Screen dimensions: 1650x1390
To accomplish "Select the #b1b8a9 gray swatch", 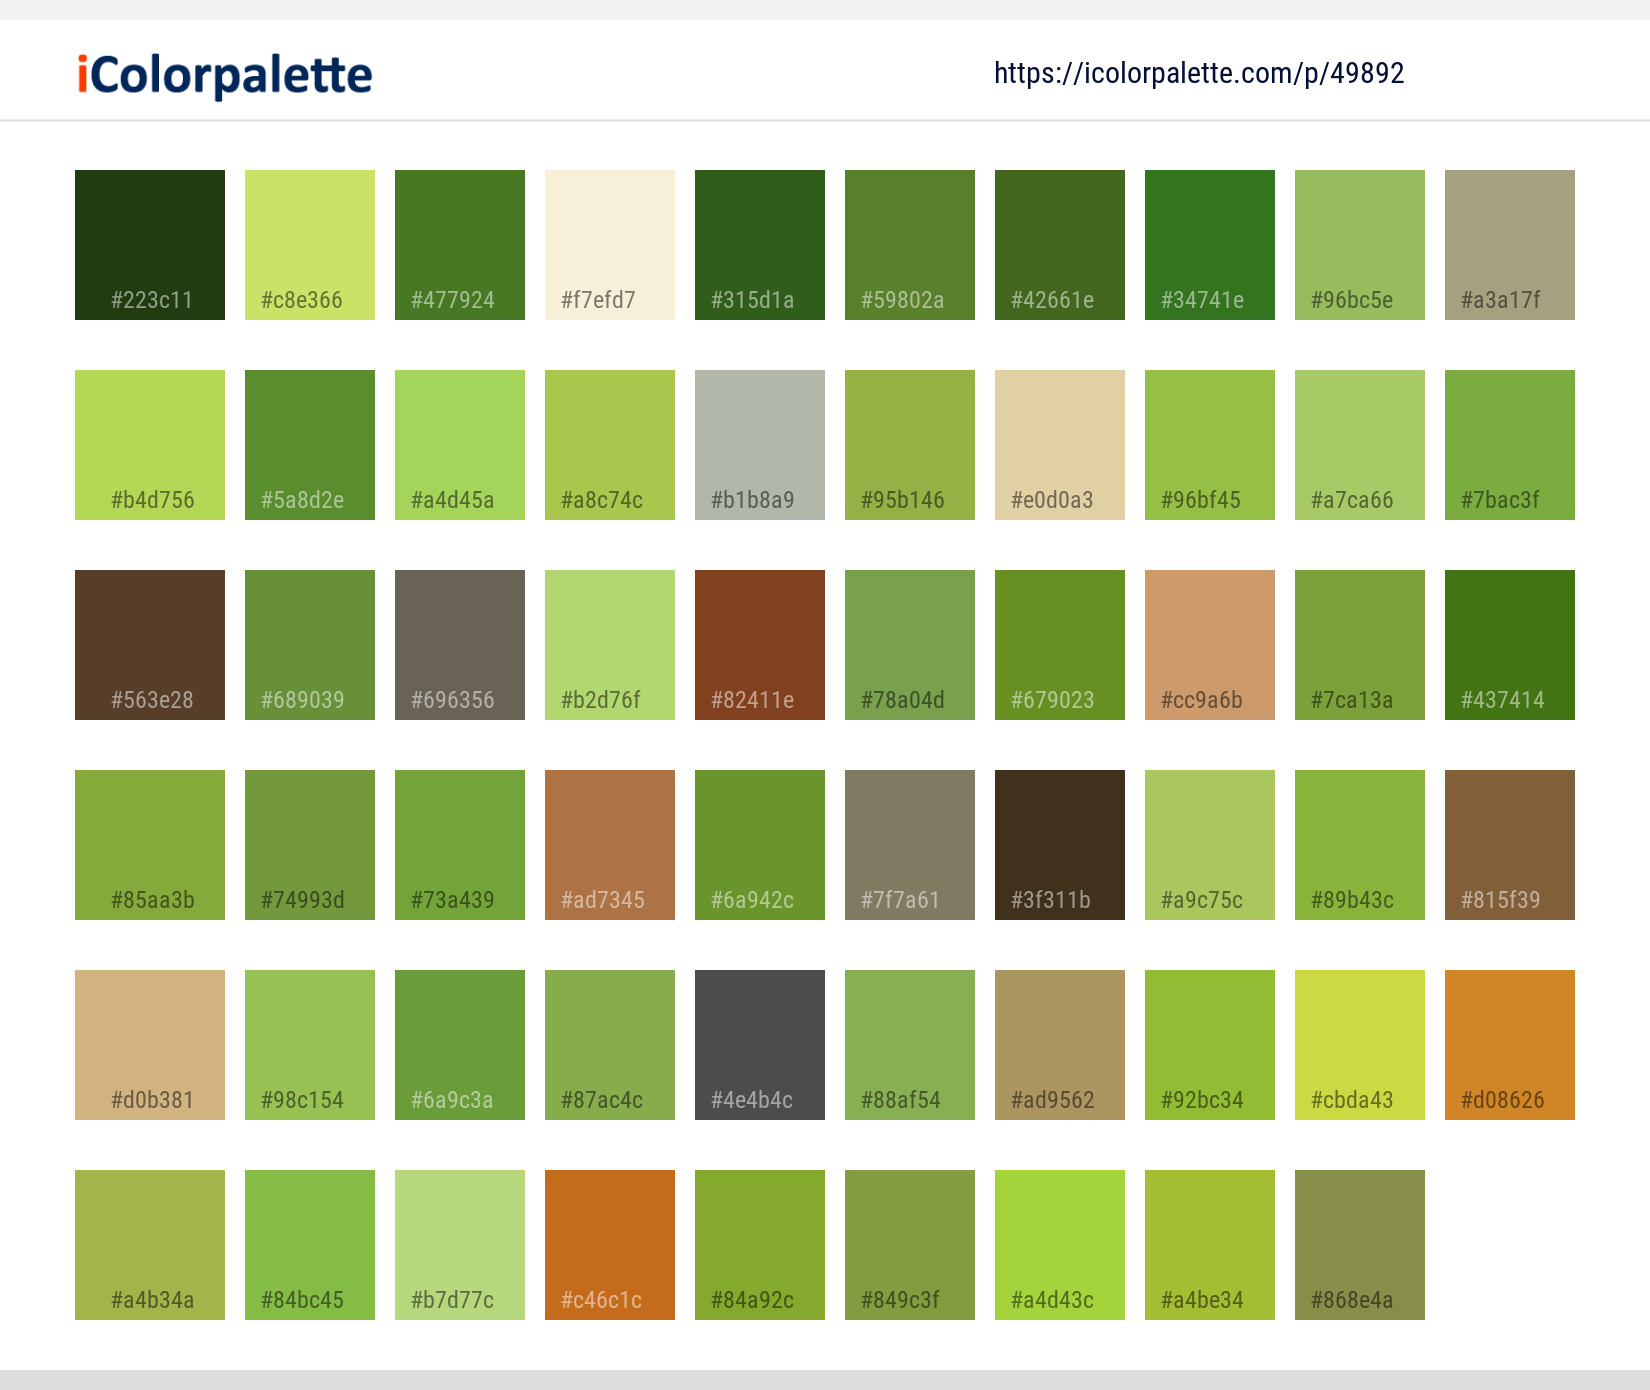I will pos(760,445).
